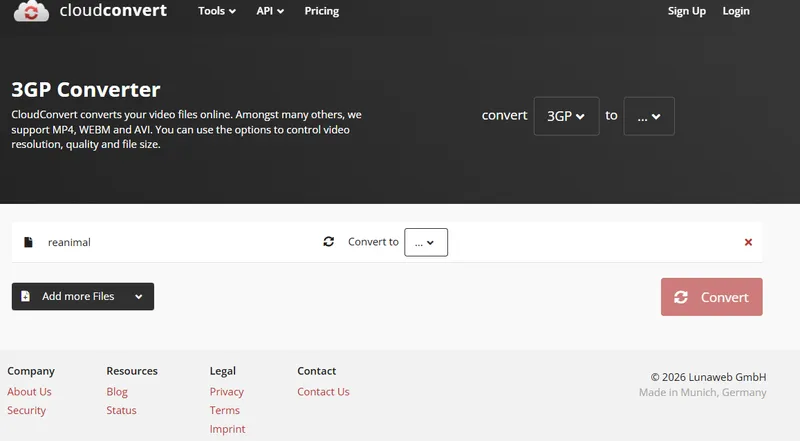Screen dimensions: 800x441
Task: Open the Contact Us link
Action: (323, 391)
